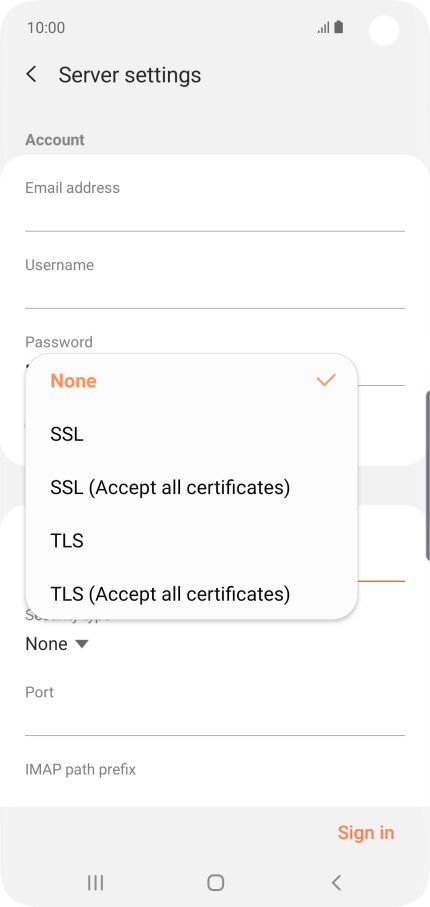Screen dimensions: 430x907
Task: Select None security type option
Action: [192, 381]
